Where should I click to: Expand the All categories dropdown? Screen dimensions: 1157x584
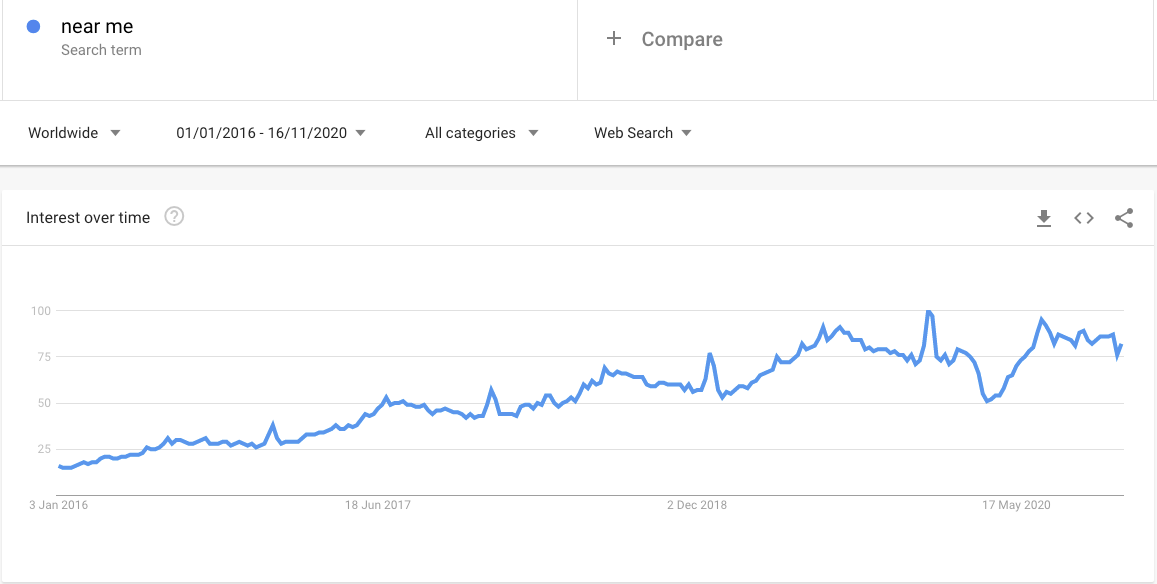click(481, 133)
